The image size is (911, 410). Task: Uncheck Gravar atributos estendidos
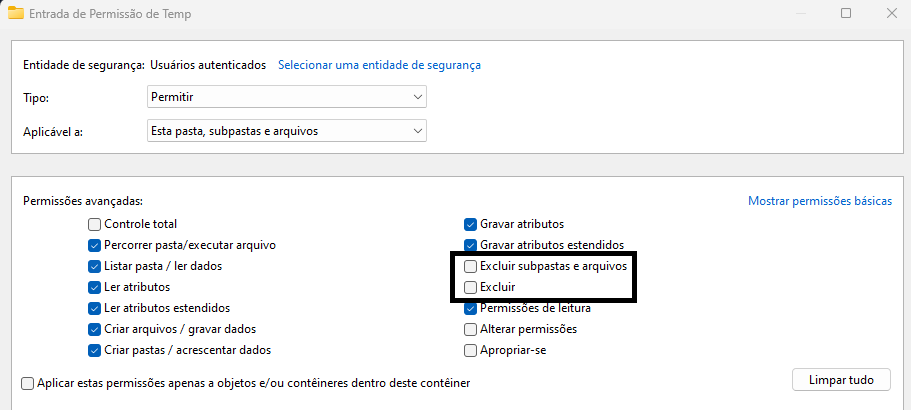tap(471, 245)
